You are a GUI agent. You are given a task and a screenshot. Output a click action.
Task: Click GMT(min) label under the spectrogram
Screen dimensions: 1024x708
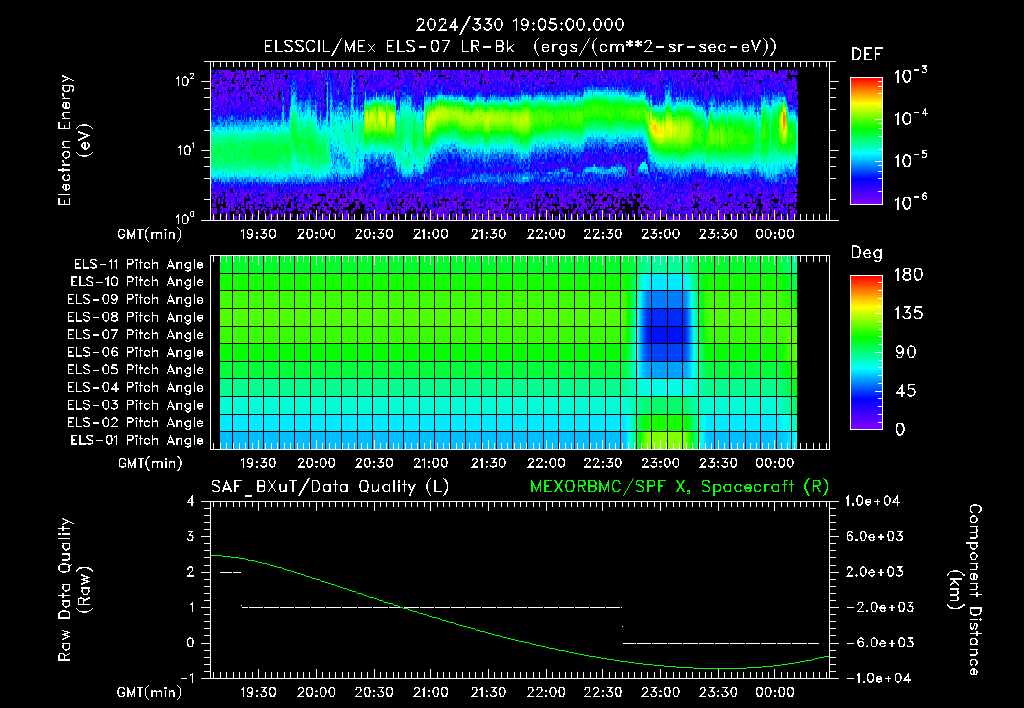tap(150, 234)
